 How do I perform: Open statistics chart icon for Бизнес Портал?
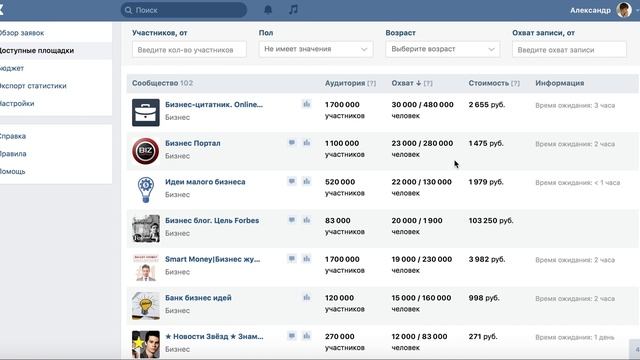tap(307, 143)
